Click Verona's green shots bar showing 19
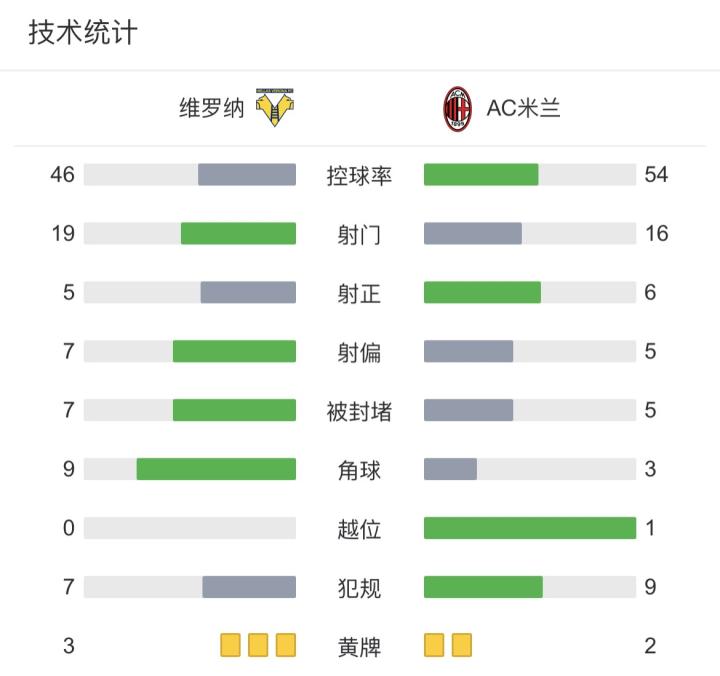Screen dimensions: 720x676 coord(238,233)
